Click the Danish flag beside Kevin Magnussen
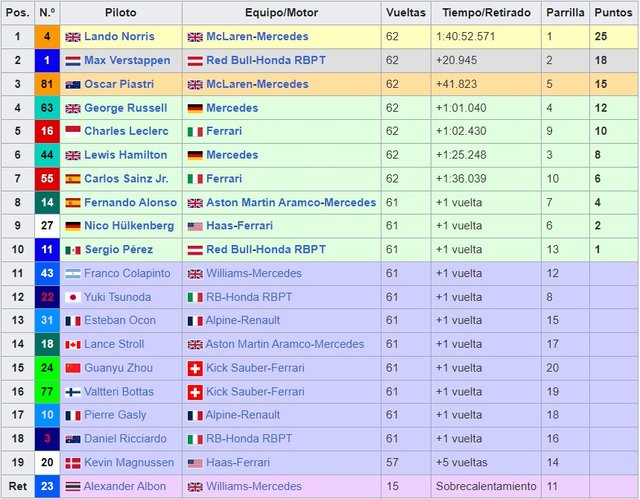The height and width of the screenshot is (499, 640). 73,463
